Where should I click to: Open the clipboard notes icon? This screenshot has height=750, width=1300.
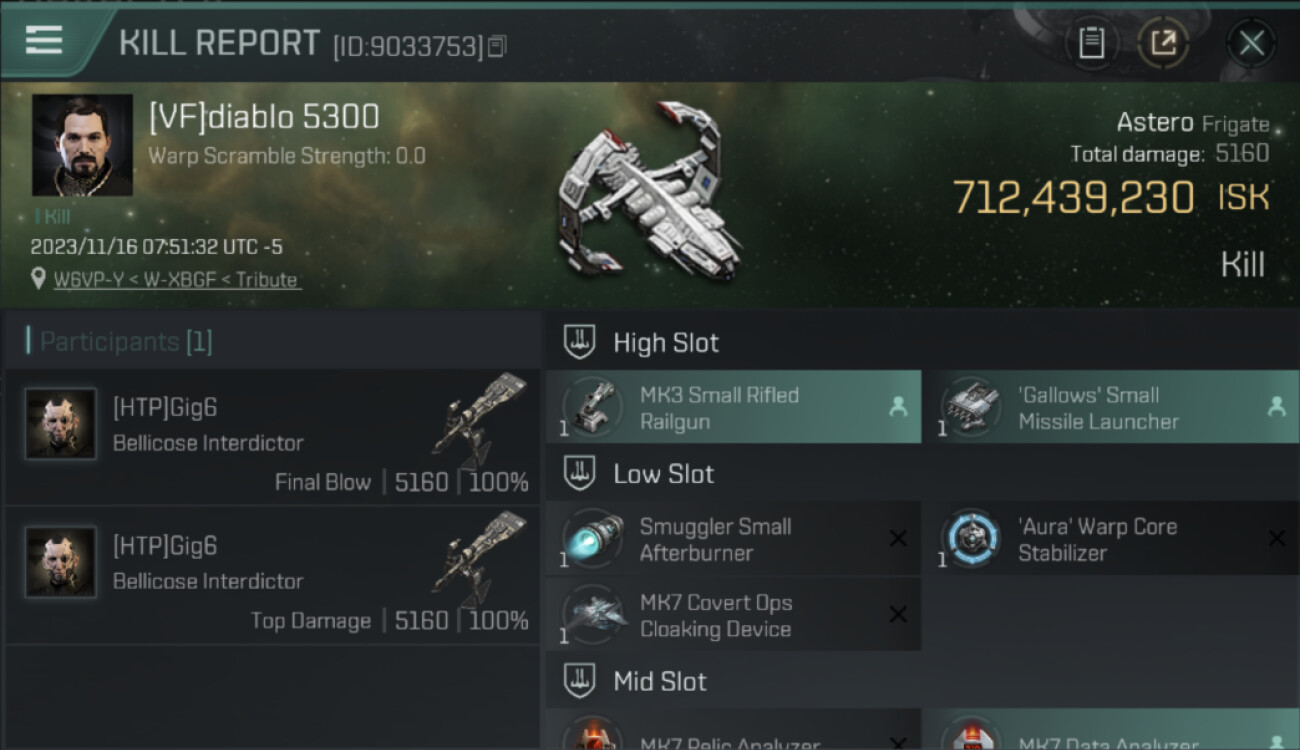(1091, 43)
